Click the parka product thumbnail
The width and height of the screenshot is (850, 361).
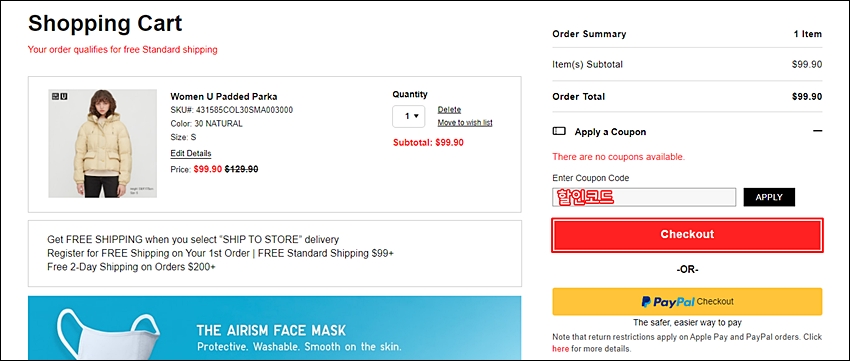coord(102,143)
